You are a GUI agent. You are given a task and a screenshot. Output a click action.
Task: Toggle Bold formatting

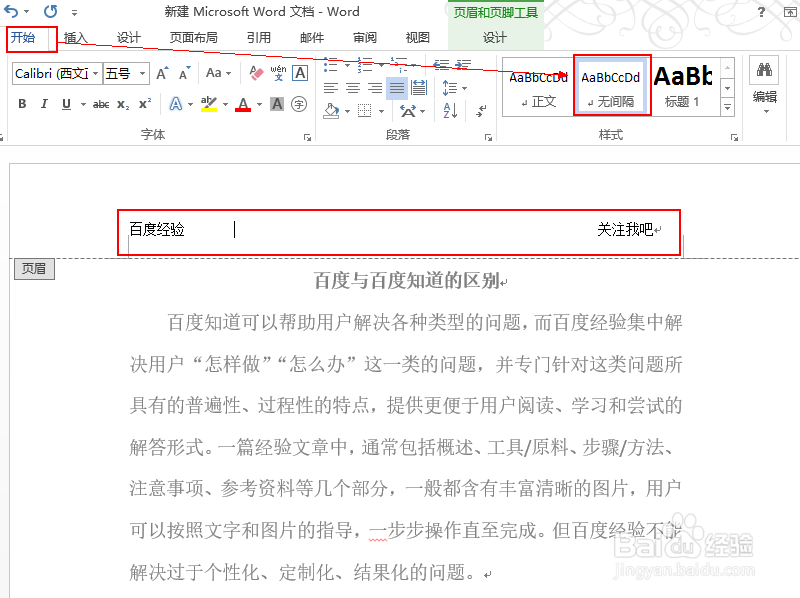(x=22, y=104)
